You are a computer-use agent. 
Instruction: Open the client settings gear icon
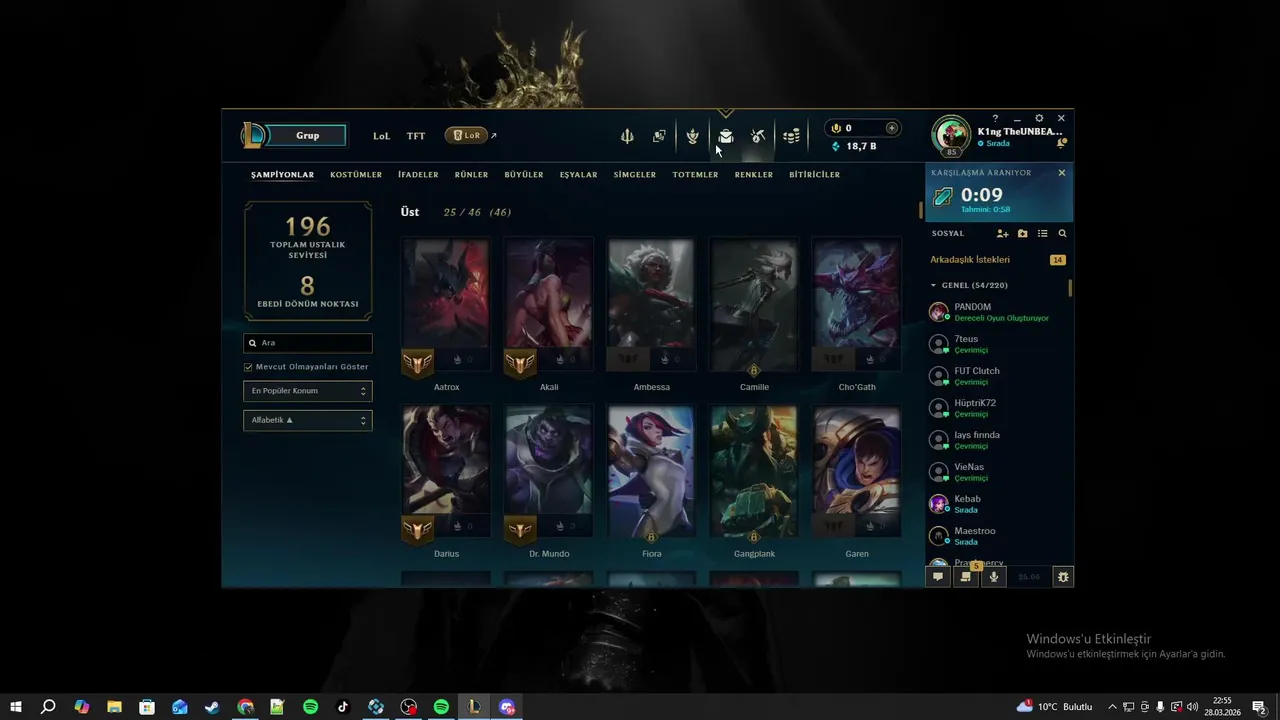(x=1039, y=118)
